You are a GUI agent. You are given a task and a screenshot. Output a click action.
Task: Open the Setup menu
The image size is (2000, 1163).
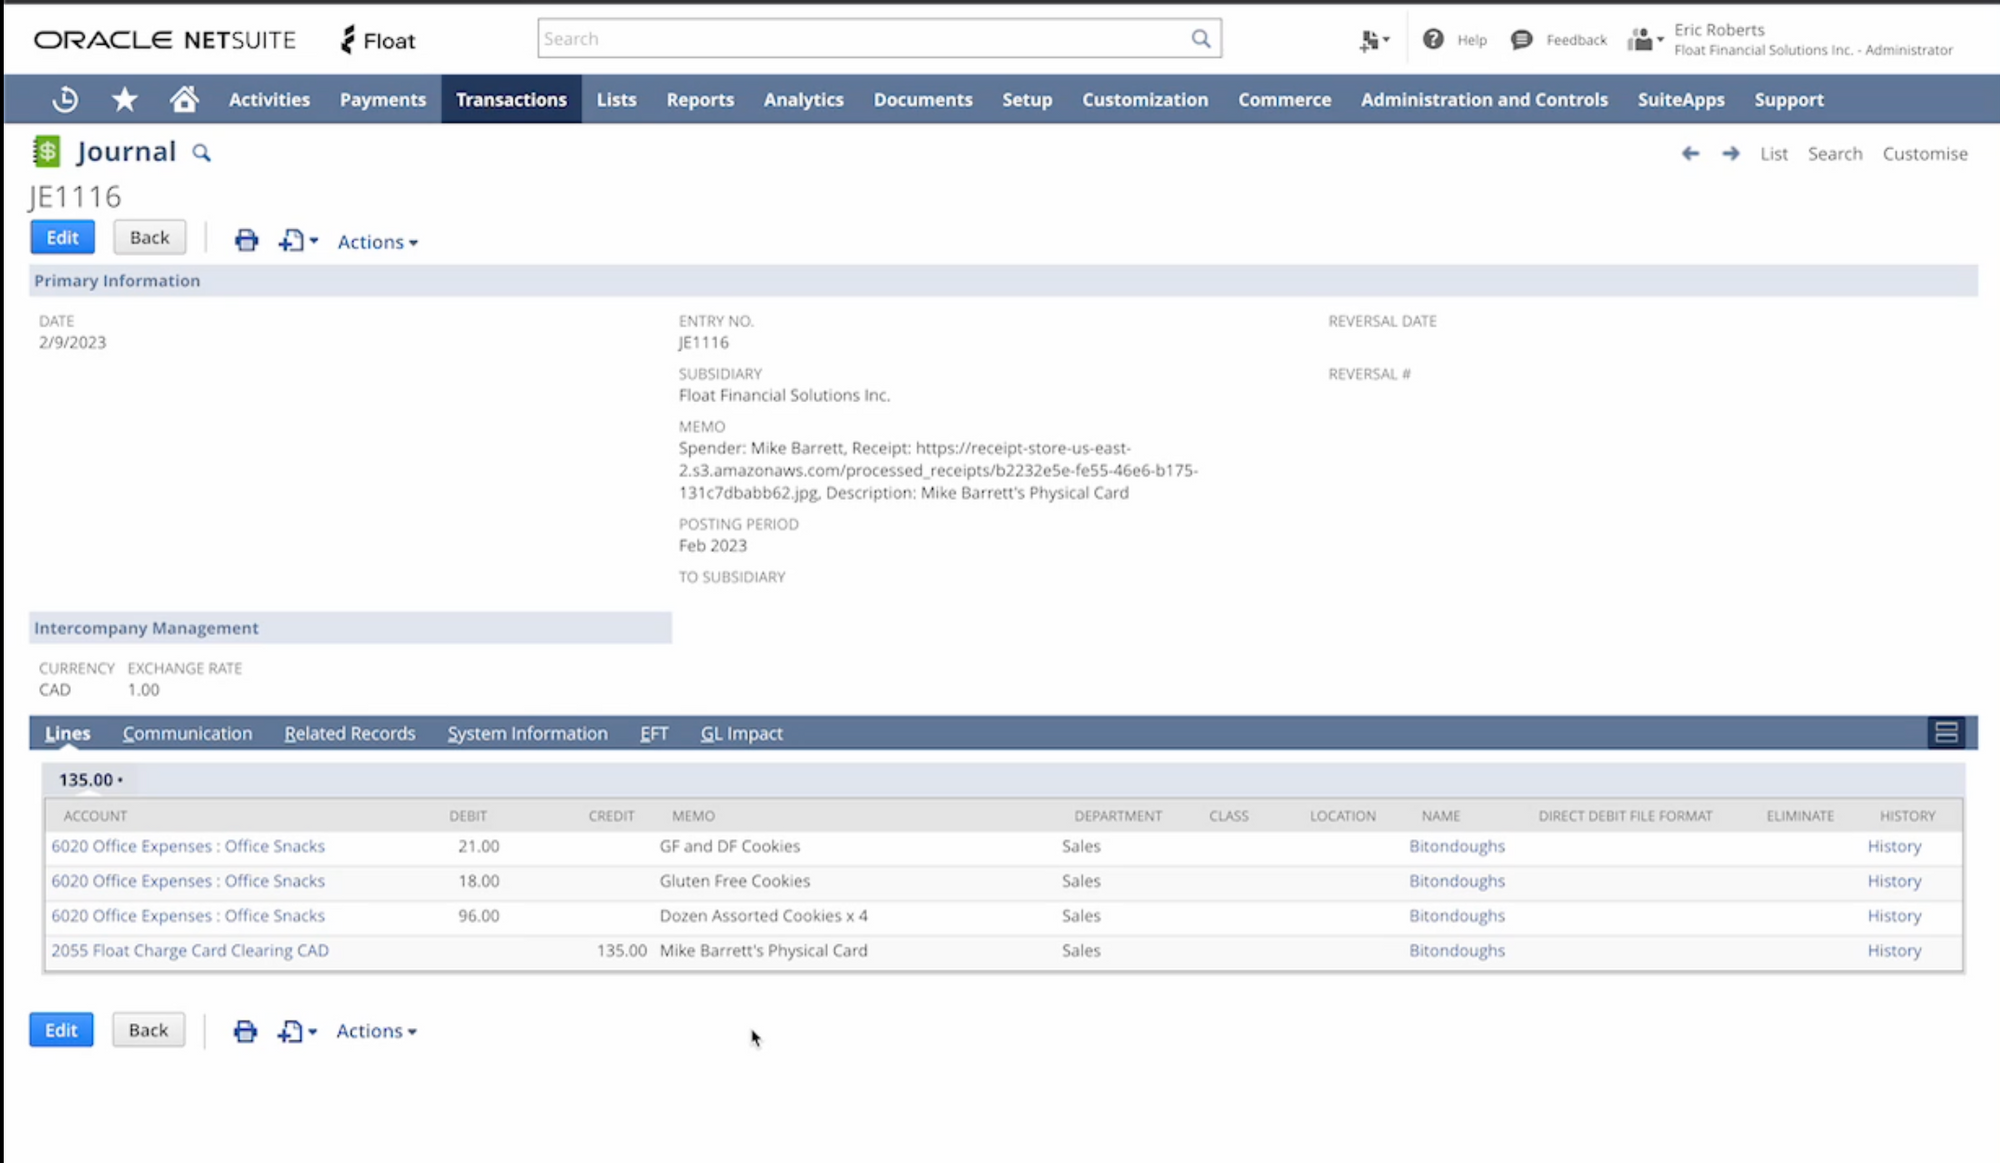(1027, 99)
